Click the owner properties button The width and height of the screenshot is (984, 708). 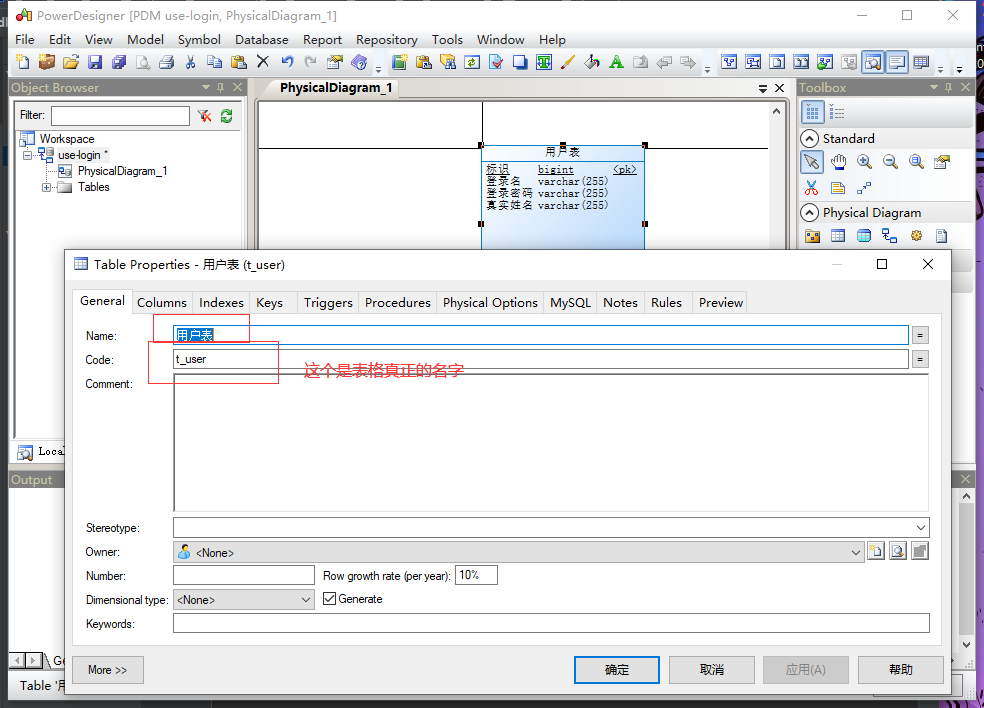898,551
